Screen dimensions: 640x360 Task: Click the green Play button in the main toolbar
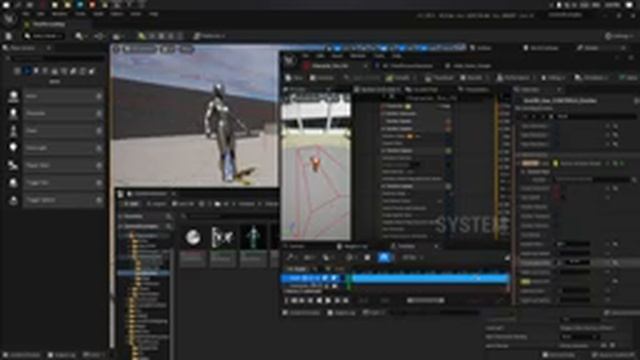142,36
